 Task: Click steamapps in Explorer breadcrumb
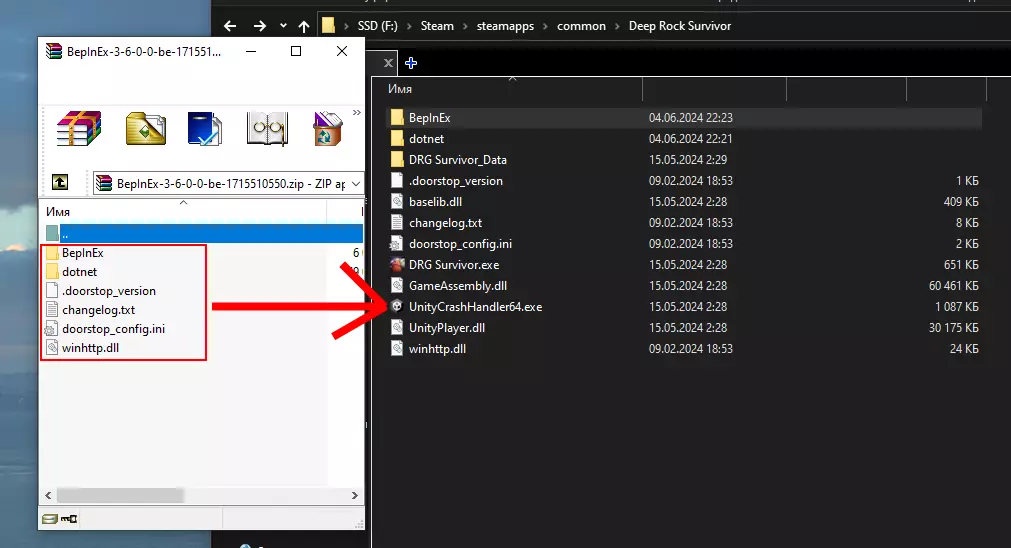[x=506, y=26]
